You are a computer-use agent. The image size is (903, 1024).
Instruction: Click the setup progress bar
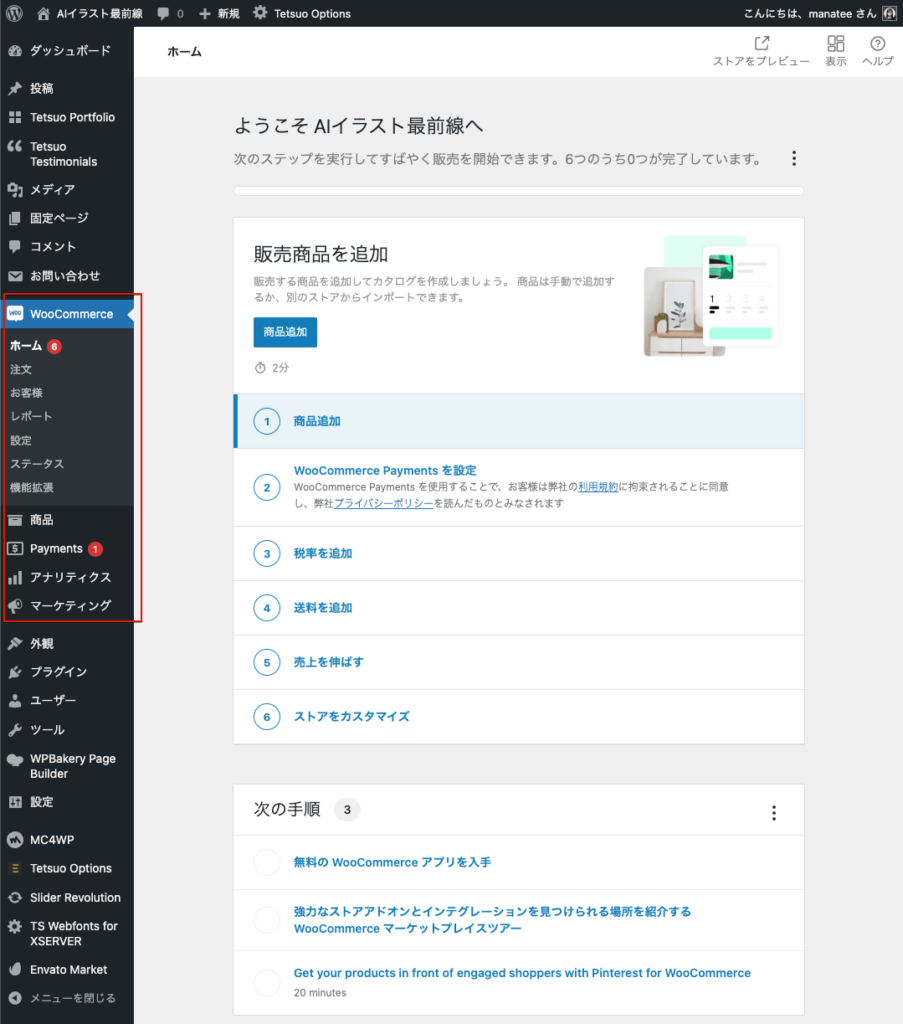tap(518, 190)
